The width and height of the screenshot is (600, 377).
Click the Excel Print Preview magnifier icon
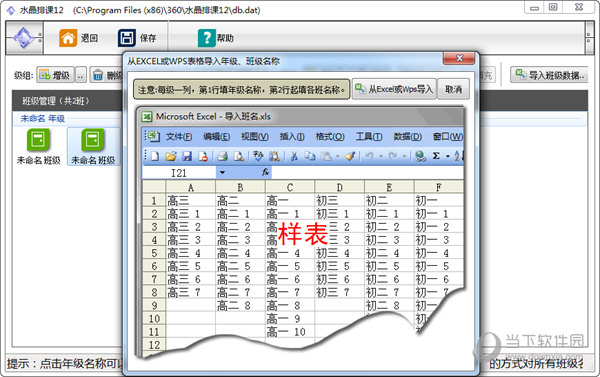(x=239, y=156)
